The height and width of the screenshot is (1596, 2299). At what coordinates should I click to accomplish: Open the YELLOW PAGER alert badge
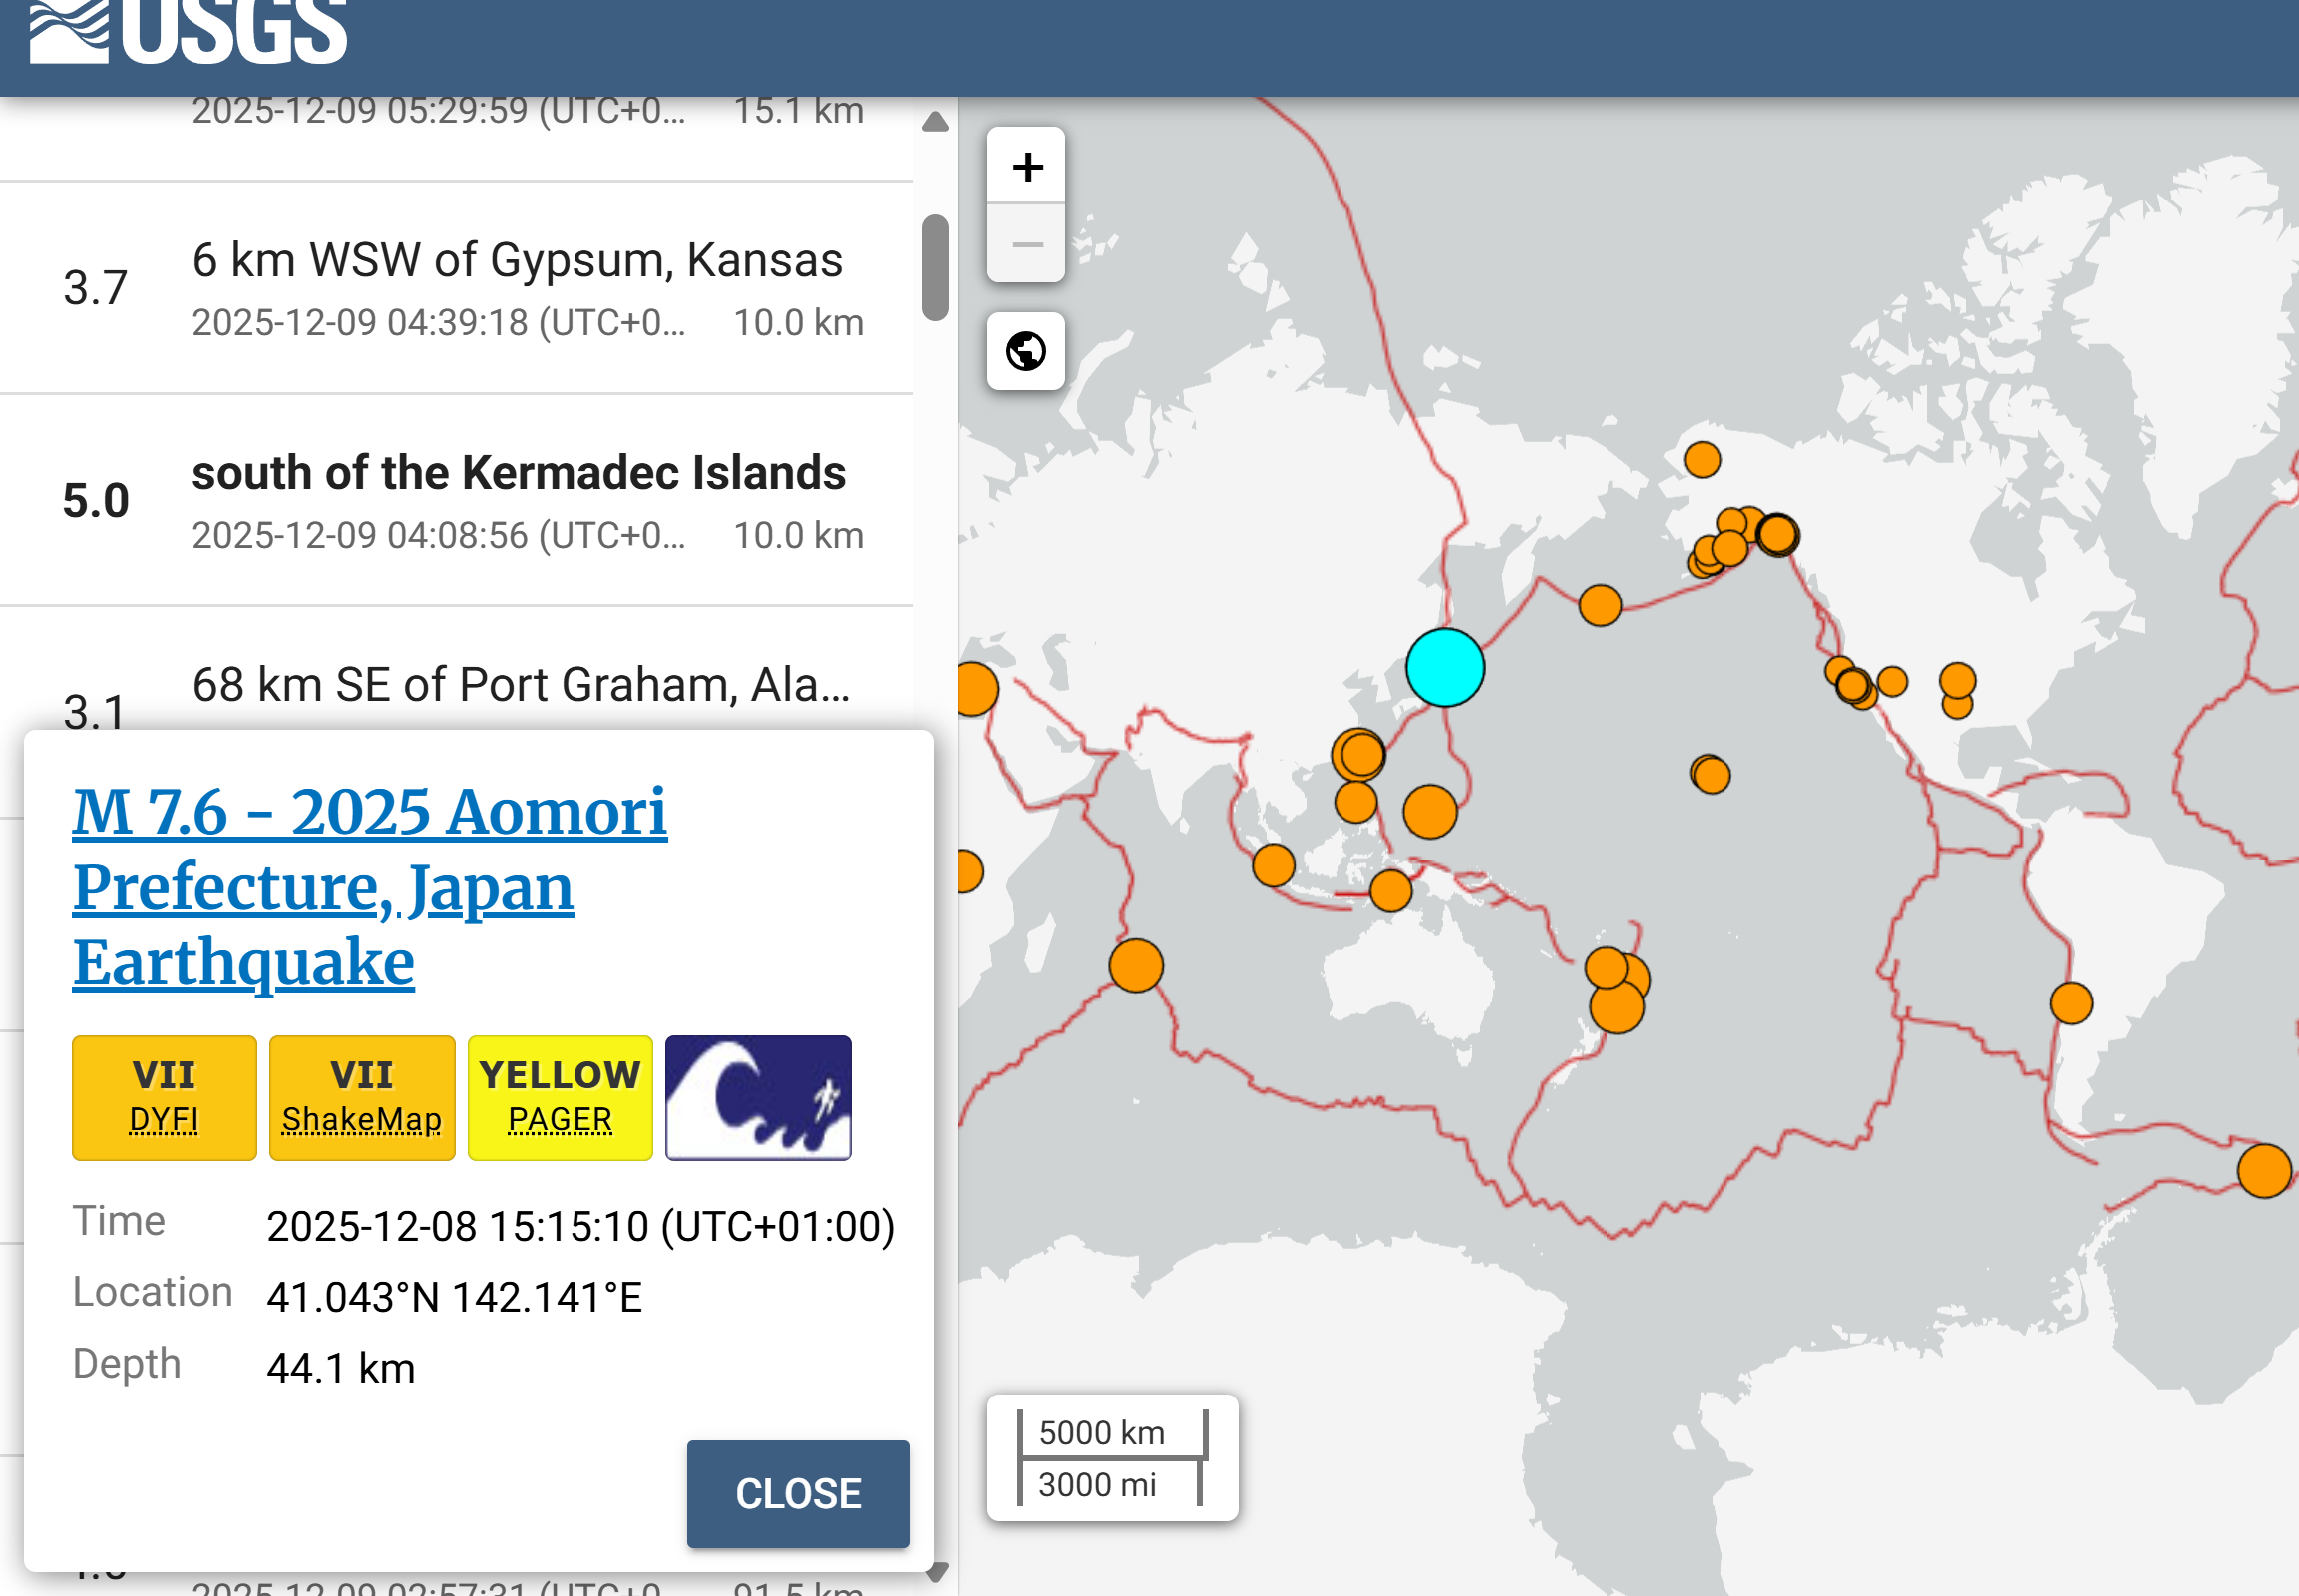pyautogui.click(x=560, y=1097)
